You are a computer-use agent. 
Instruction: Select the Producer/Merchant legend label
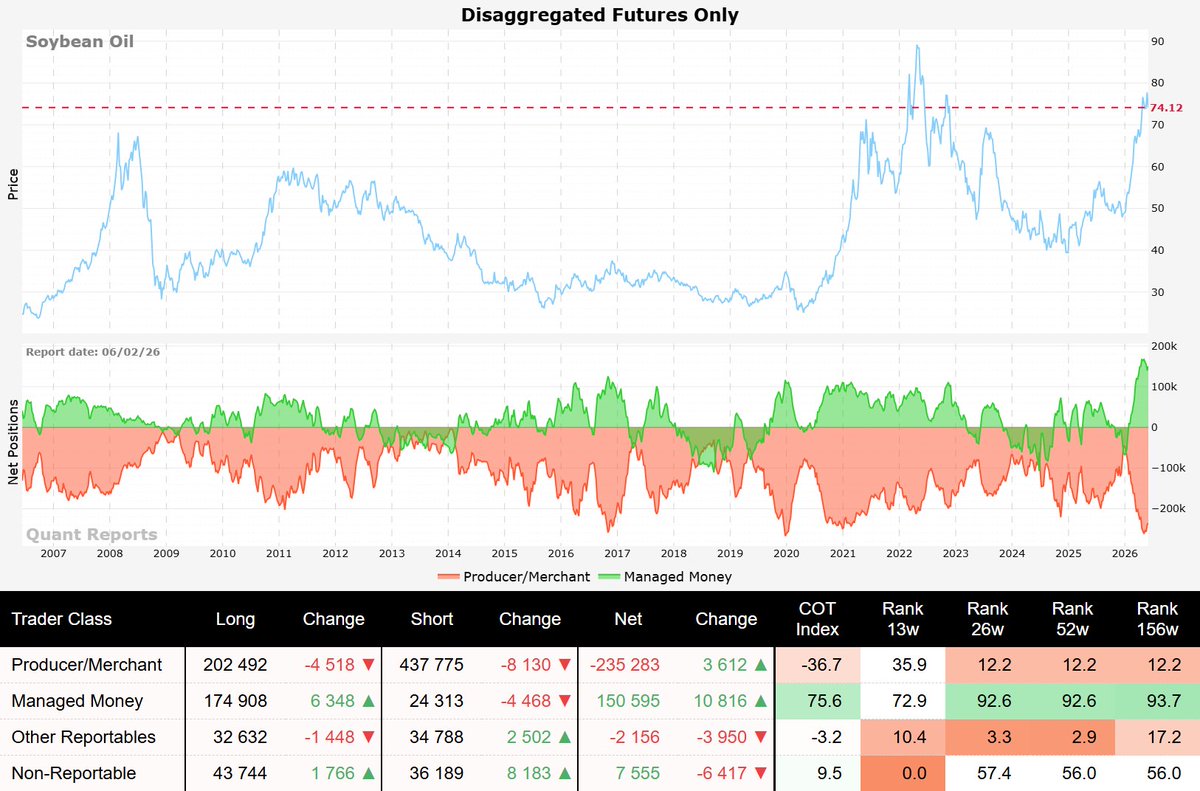point(527,577)
